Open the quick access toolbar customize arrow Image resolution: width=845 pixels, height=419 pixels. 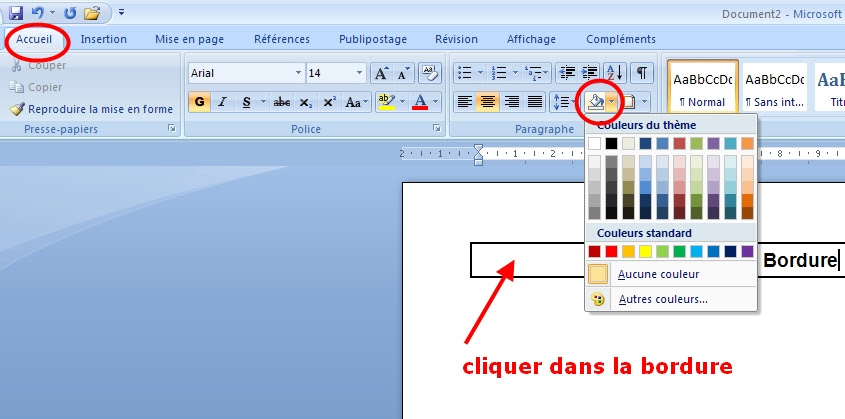click(x=121, y=12)
